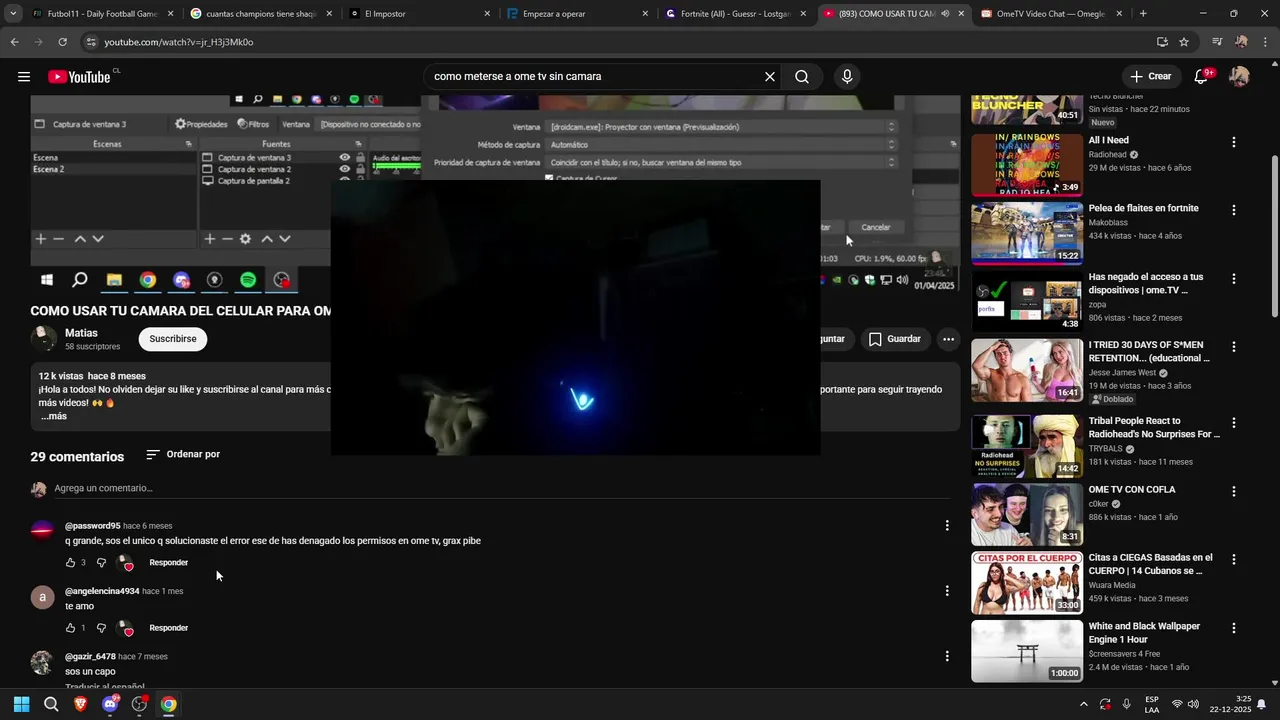Open options for All I Need suggestion
Viewport: 1280px width, 720px height.
1234,142
